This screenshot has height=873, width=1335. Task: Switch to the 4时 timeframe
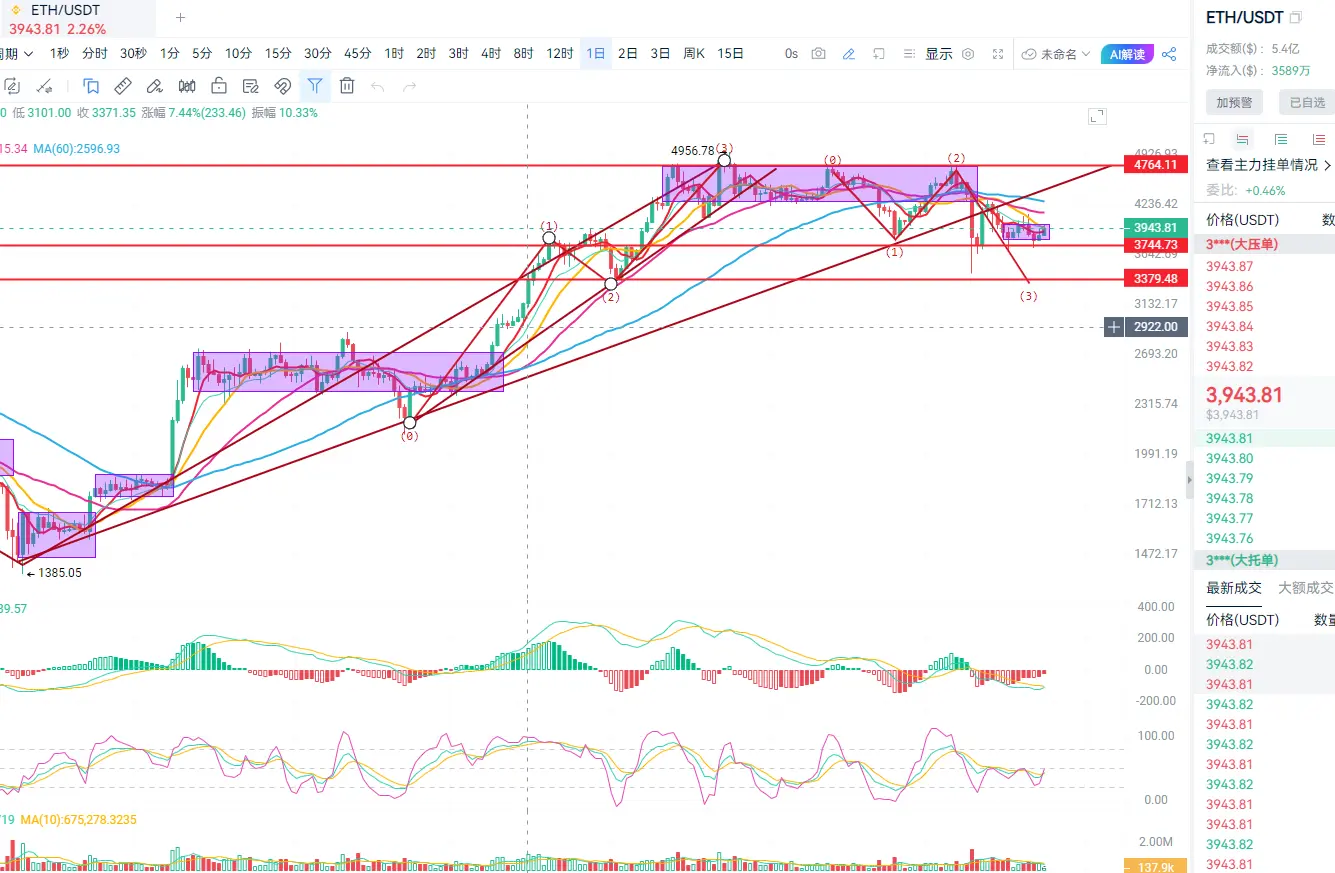tap(490, 54)
